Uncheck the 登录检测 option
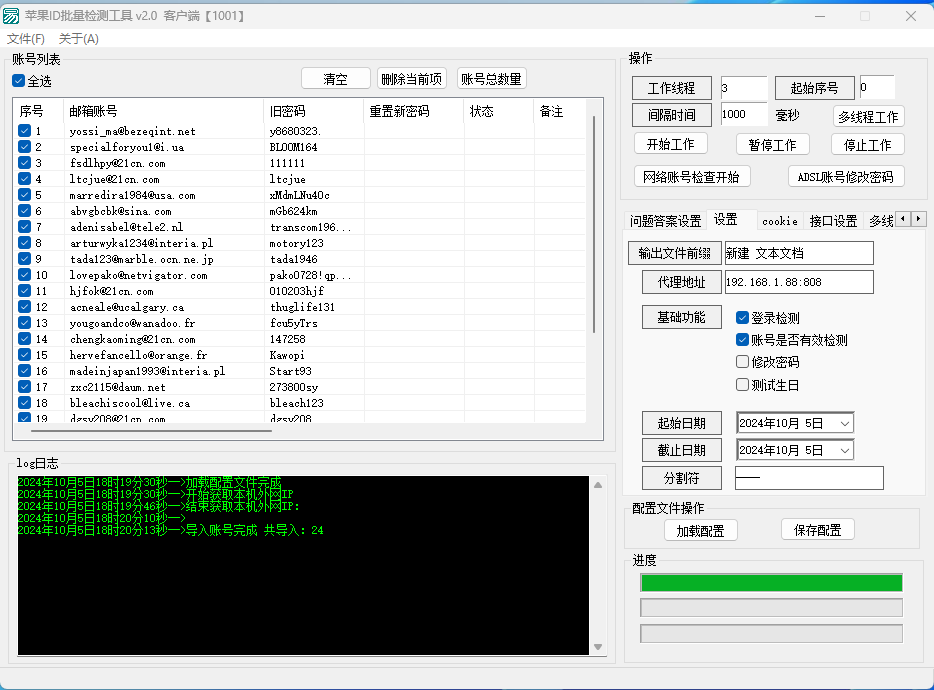This screenshot has height=690, width=934. click(x=742, y=318)
